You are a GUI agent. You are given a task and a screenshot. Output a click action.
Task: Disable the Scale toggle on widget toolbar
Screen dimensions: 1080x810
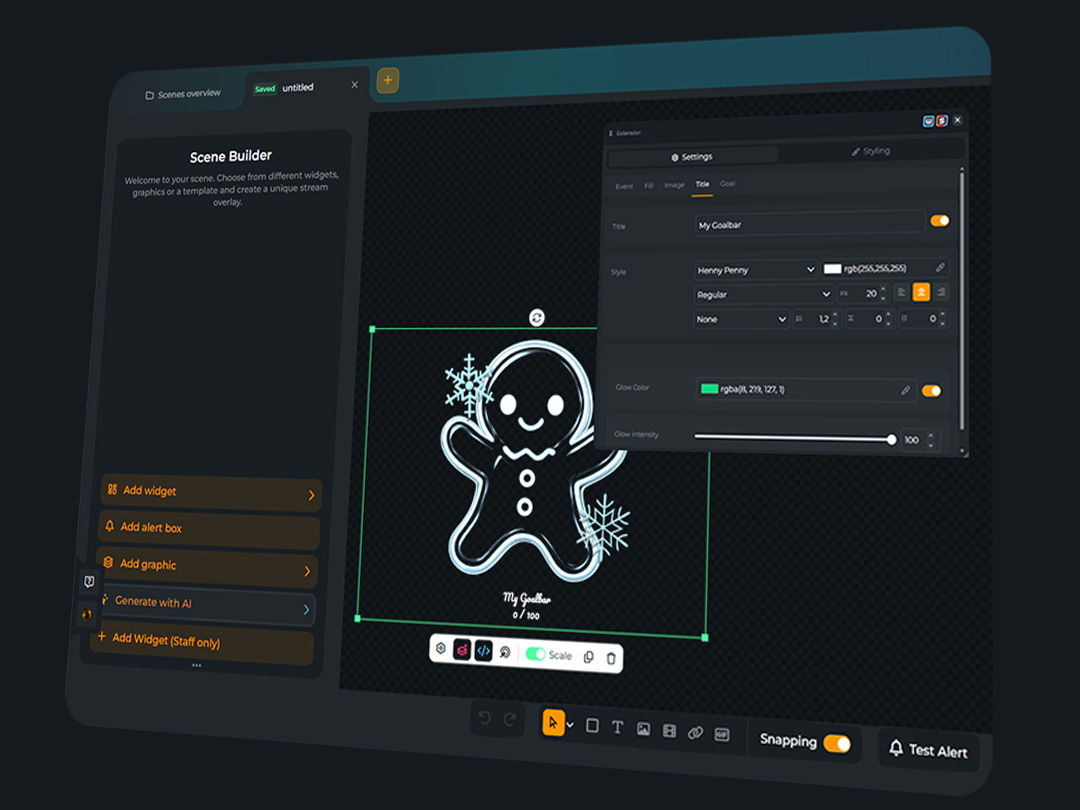click(536, 654)
